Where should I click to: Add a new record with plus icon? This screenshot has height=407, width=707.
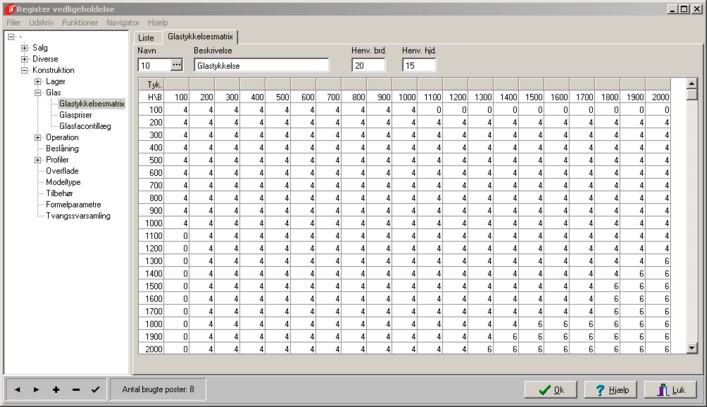[55, 389]
